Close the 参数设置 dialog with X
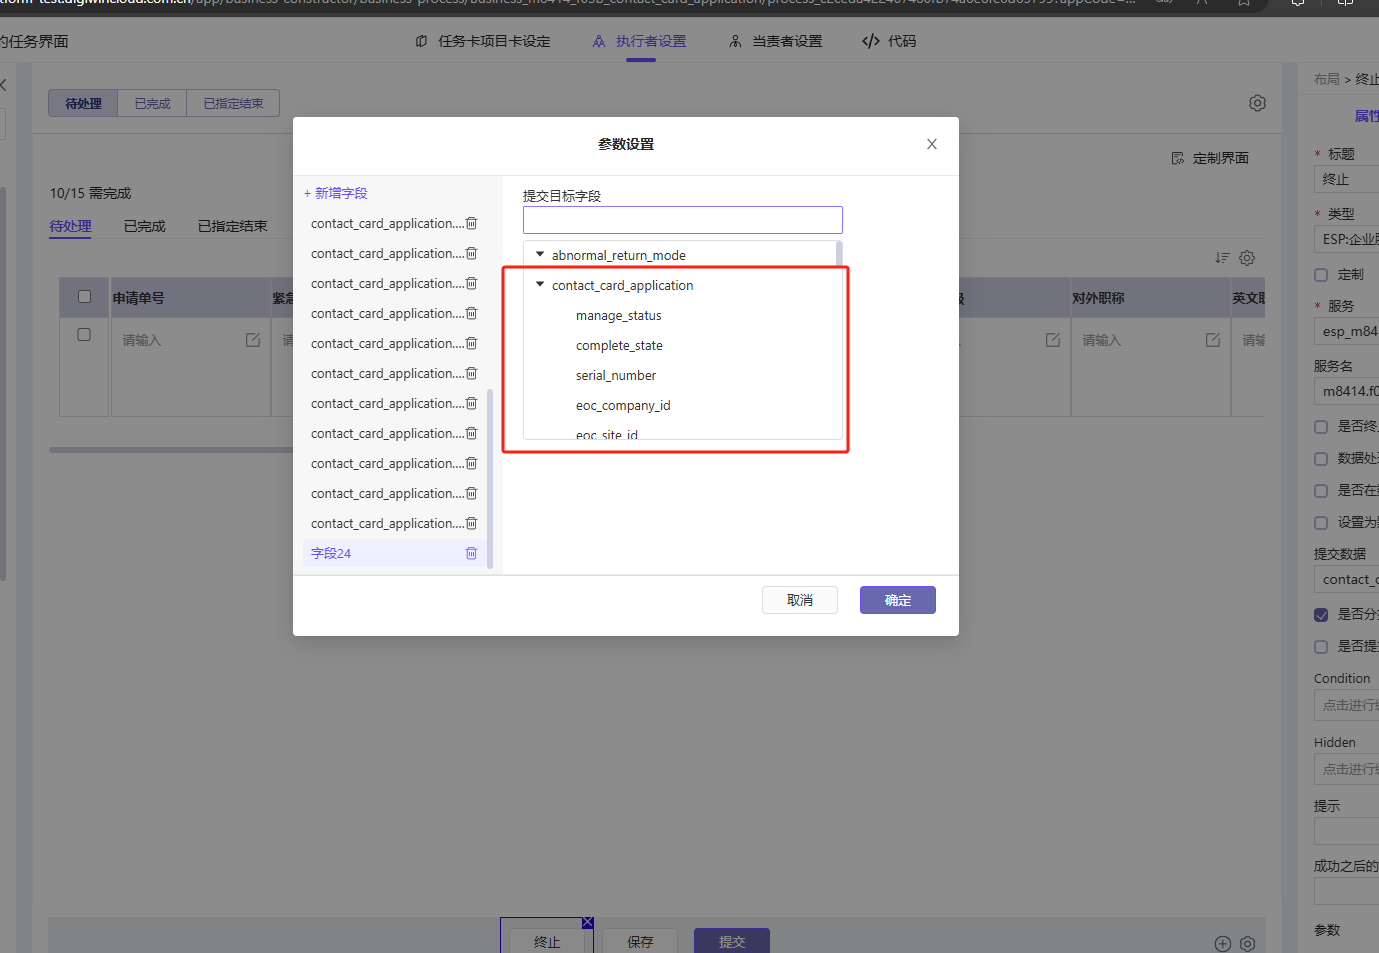Image resolution: width=1379 pixels, height=953 pixels. pyautogui.click(x=932, y=144)
